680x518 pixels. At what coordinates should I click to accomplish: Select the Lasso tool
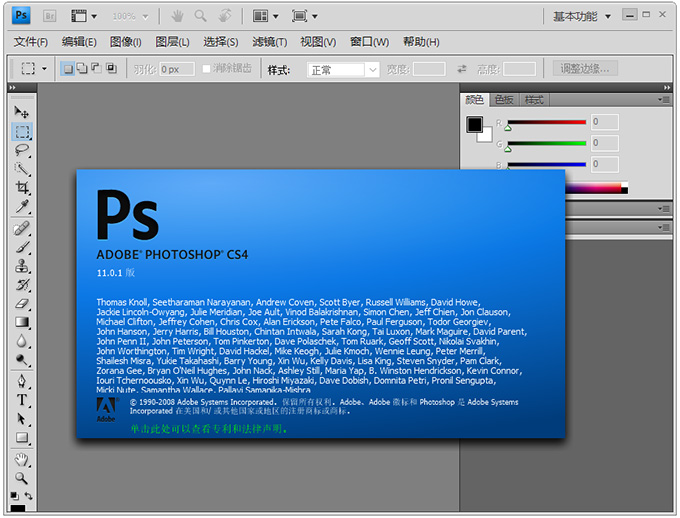coord(22,150)
